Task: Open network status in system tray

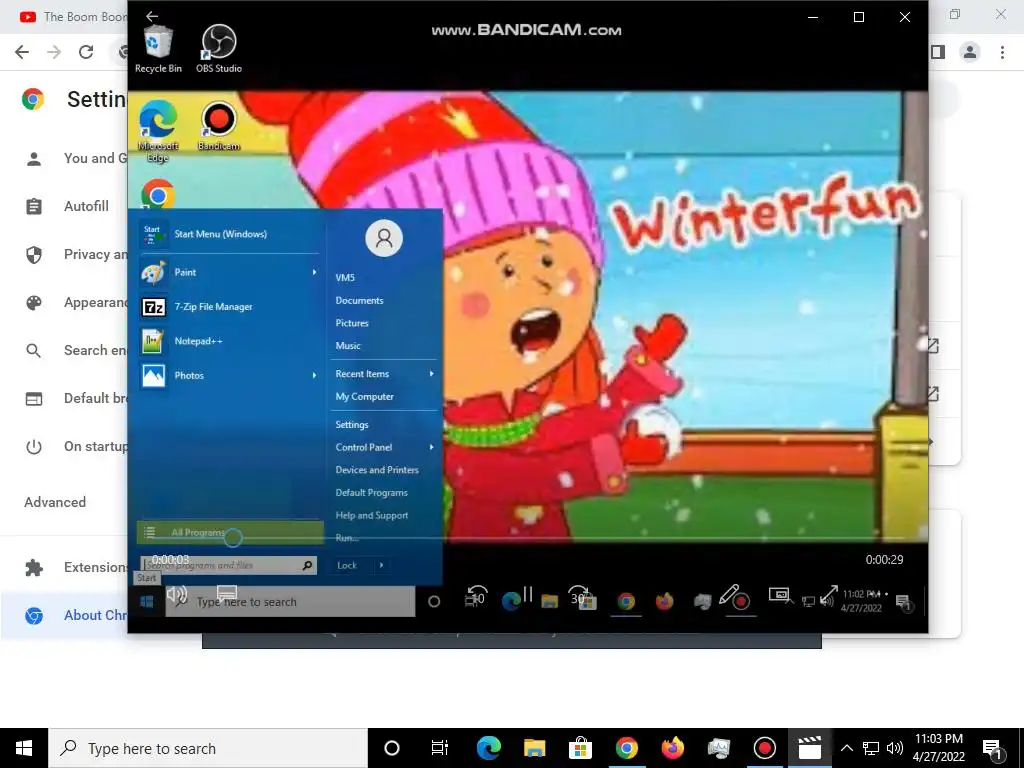Action: (x=871, y=748)
